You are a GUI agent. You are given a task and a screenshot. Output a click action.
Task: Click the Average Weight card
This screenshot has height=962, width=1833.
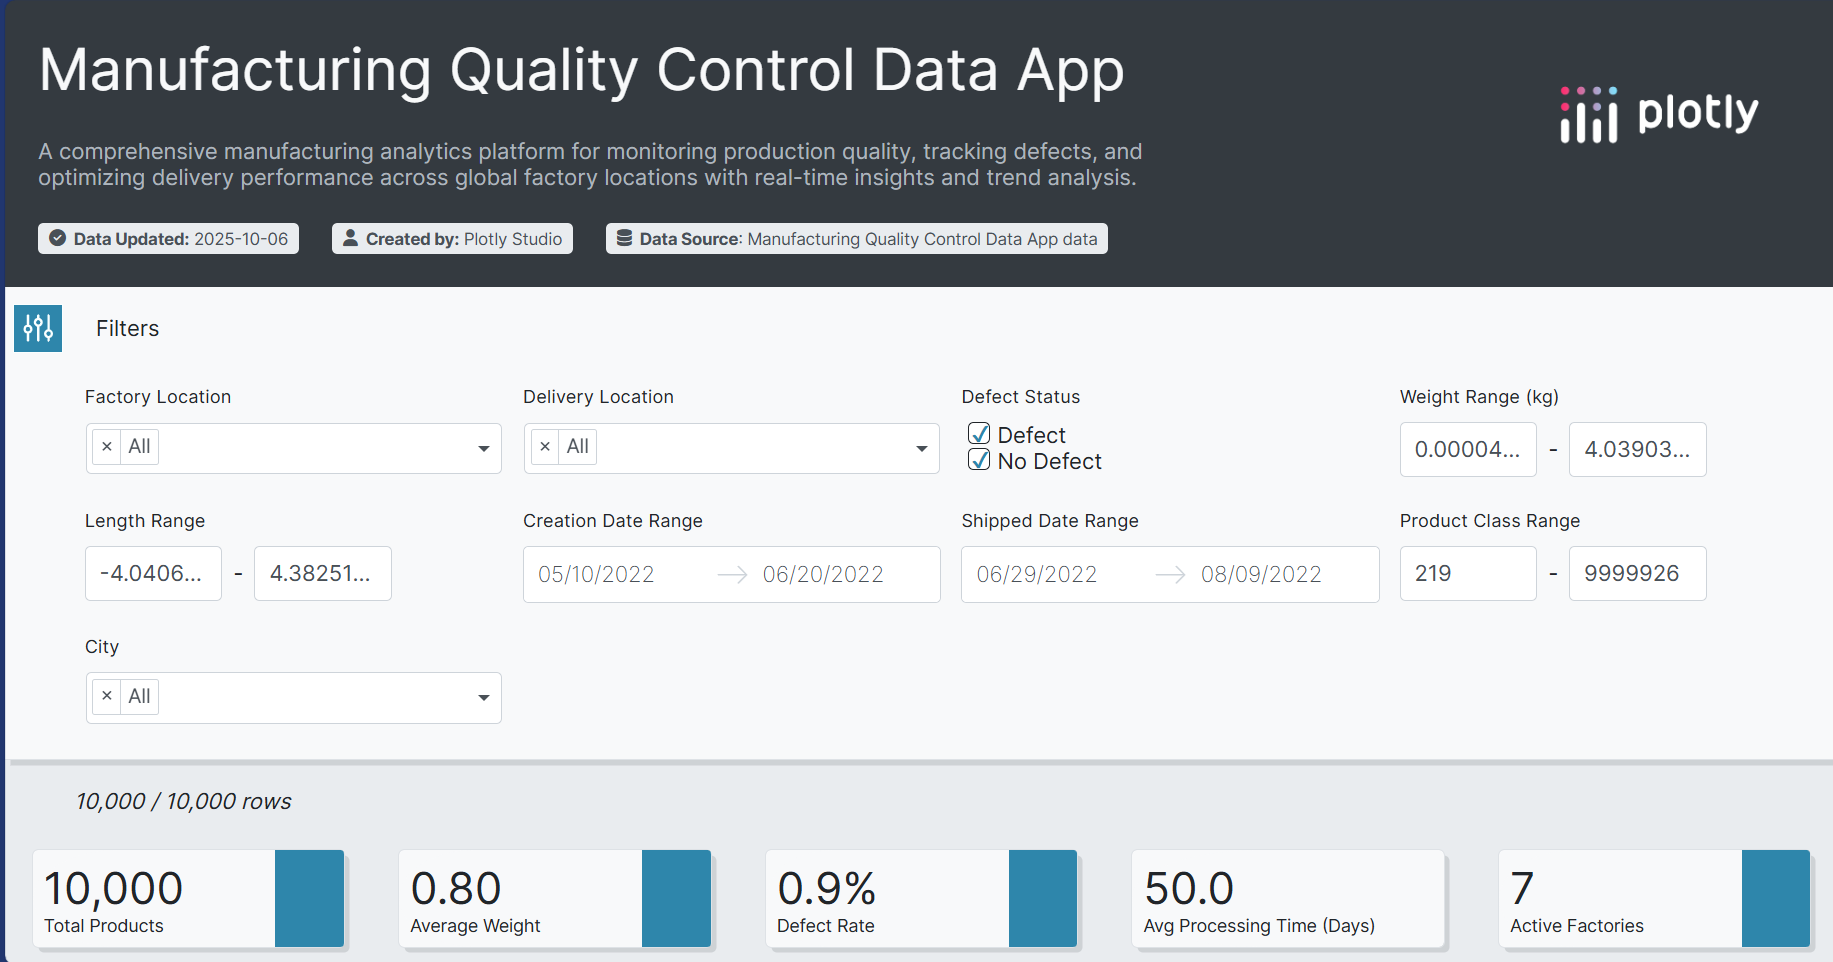point(555,898)
